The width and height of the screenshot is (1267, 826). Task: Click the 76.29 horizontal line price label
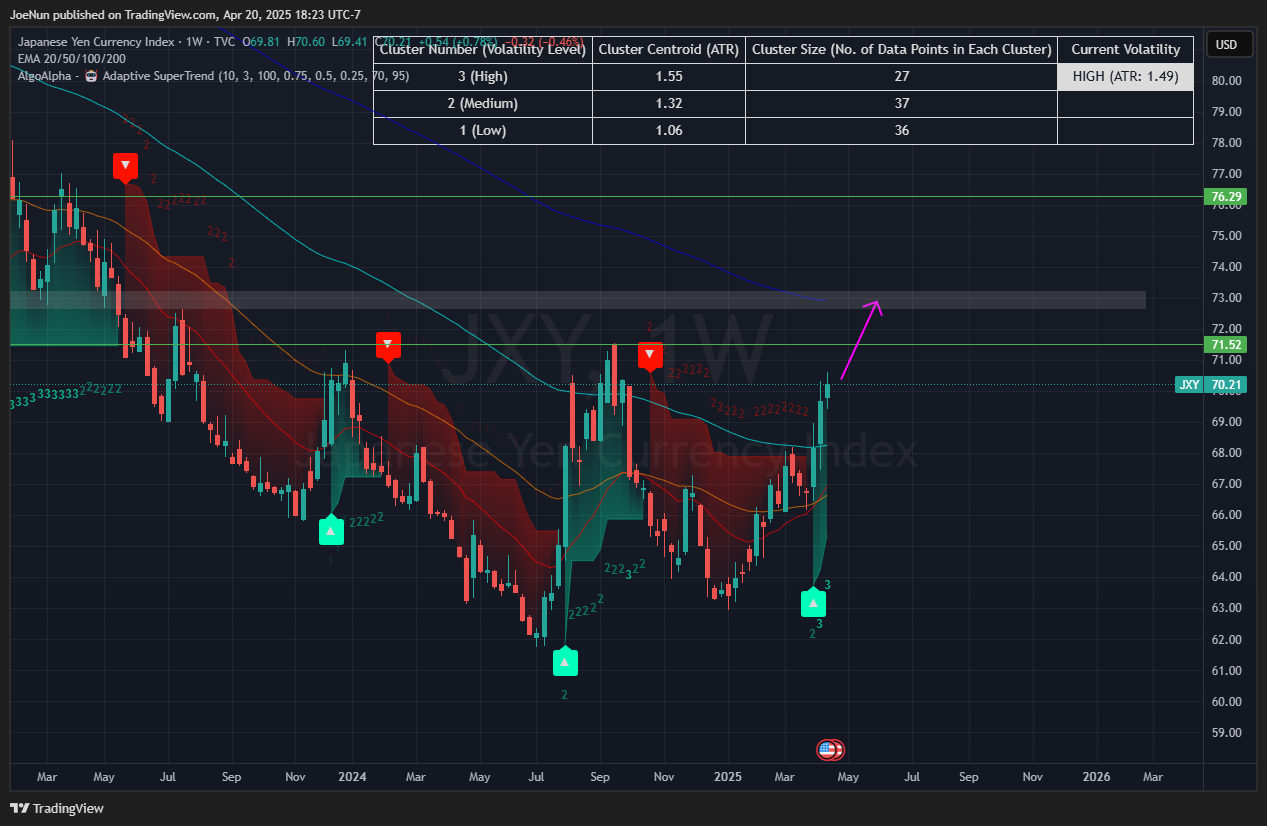point(1226,197)
